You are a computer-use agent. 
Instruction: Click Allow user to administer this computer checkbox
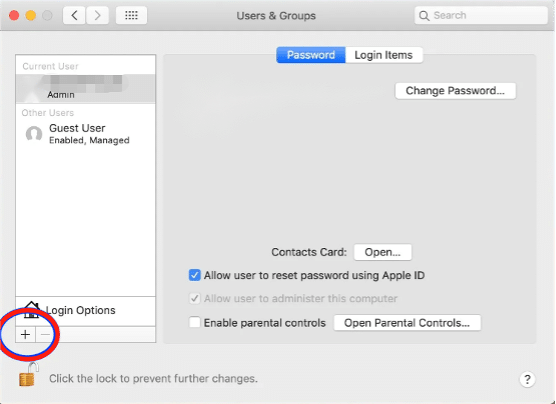point(195,298)
